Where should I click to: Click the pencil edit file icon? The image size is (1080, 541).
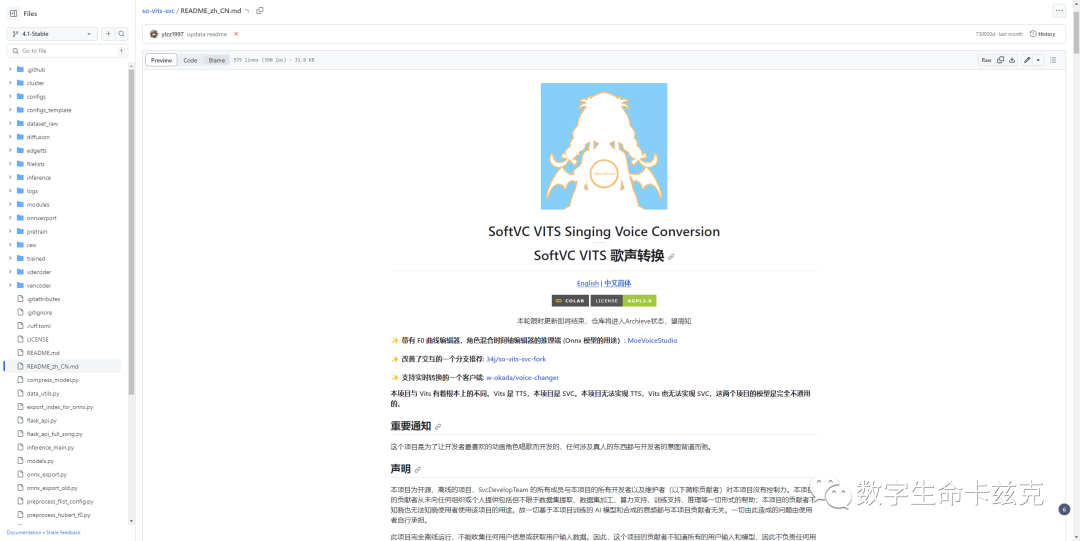[1027, 60]
